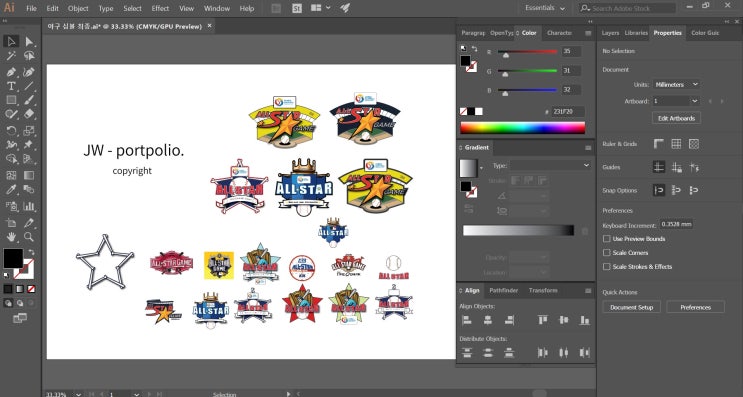The image size is (743, 397).
Task: Enable Scale Strokes & Effects checkbox
Action: 607,267
